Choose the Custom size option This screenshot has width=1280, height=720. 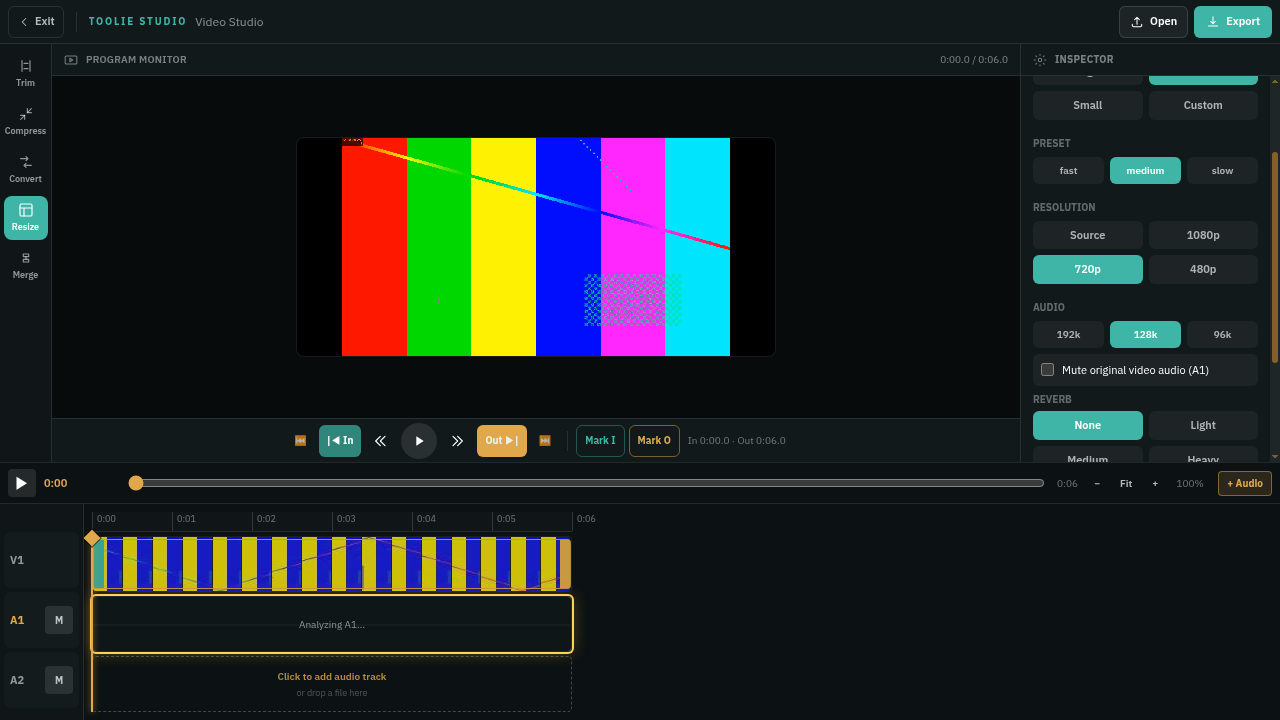tap(1203, 105)
